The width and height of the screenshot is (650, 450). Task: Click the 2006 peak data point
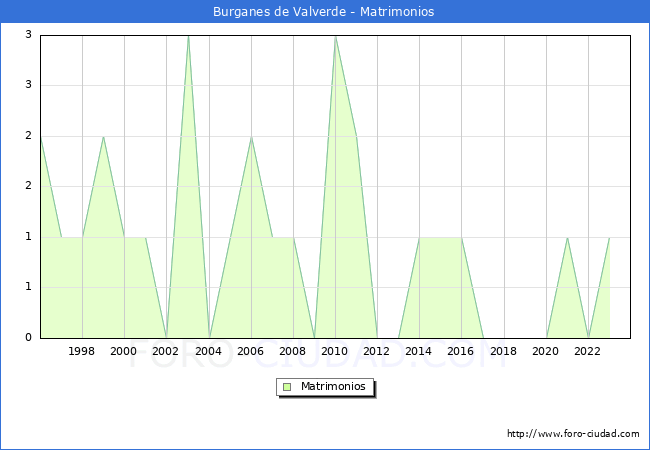(252, 137)
